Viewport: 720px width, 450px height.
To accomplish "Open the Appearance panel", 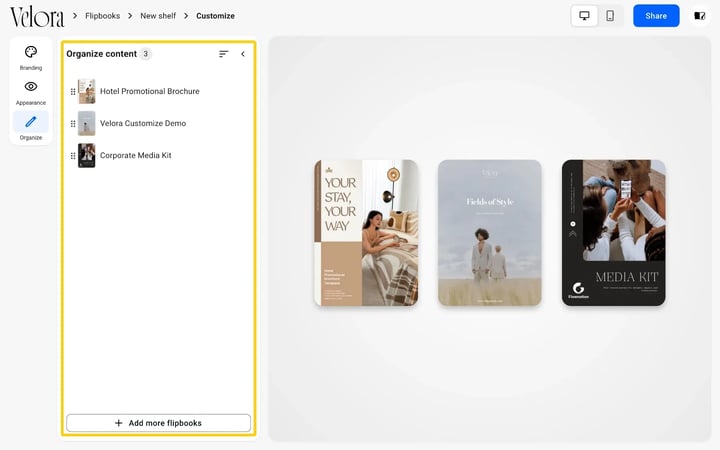I will (x=31, y=93).
